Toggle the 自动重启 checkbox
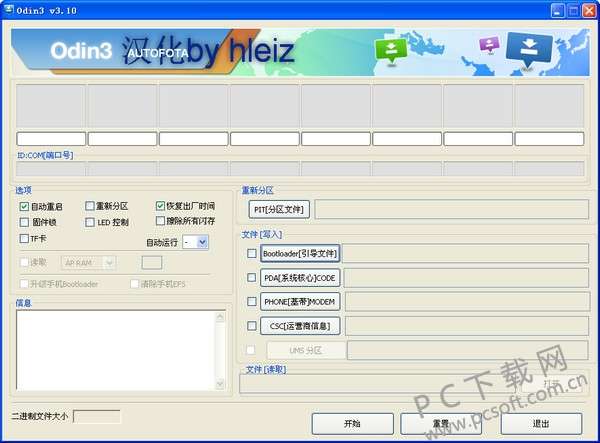 click(24, 207)
